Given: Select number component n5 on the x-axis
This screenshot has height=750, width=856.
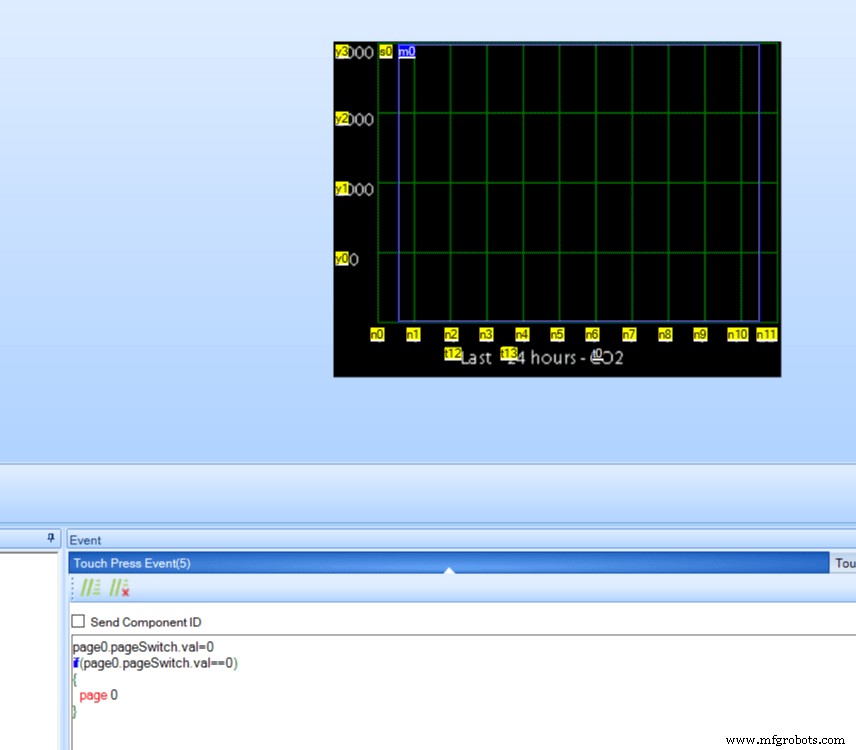Looking at the screenshot, I should [556, 334].
